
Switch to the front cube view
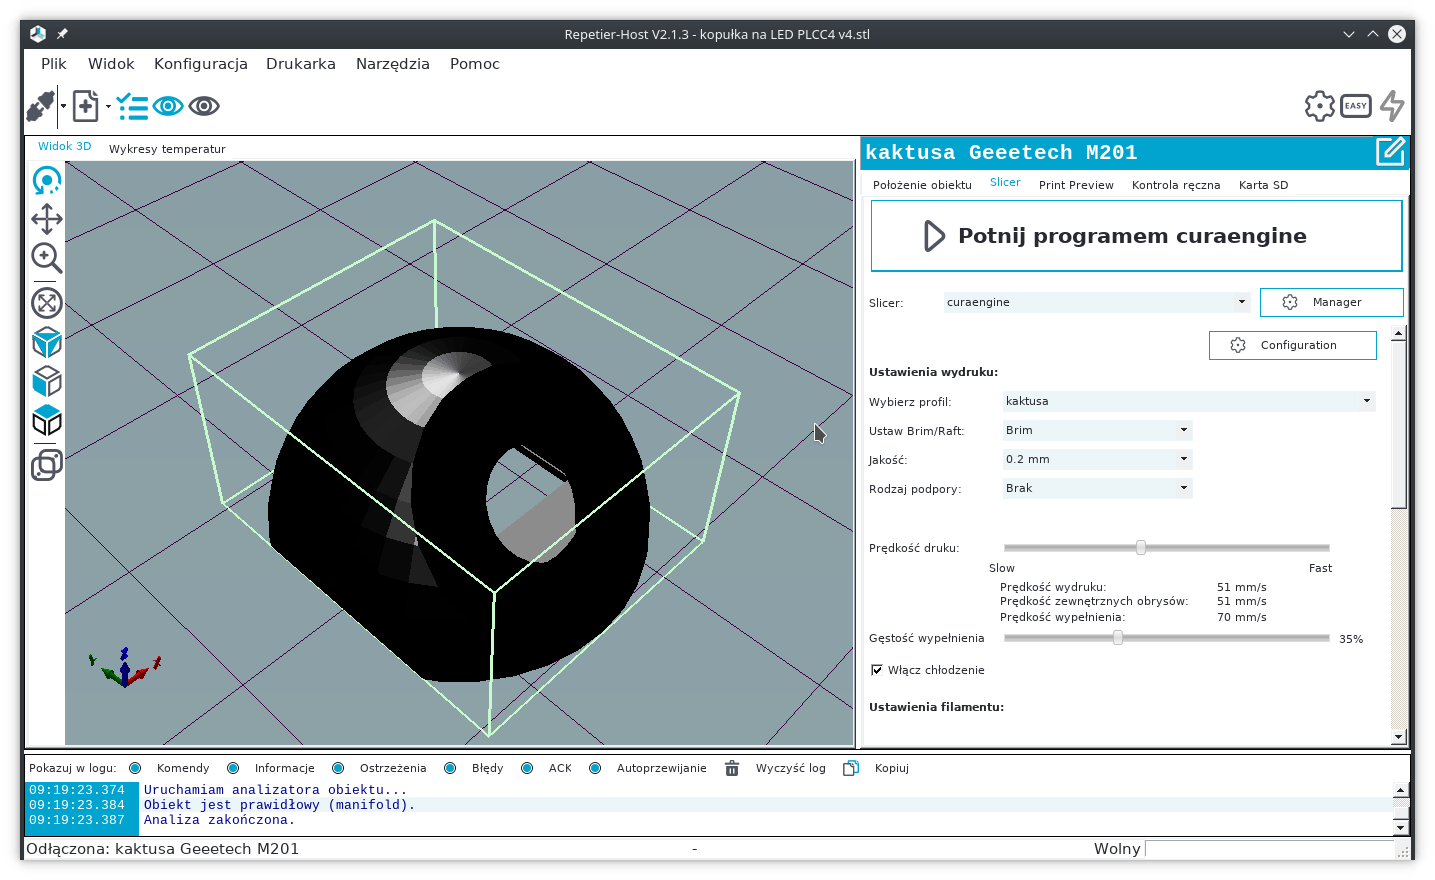point(47,381)
